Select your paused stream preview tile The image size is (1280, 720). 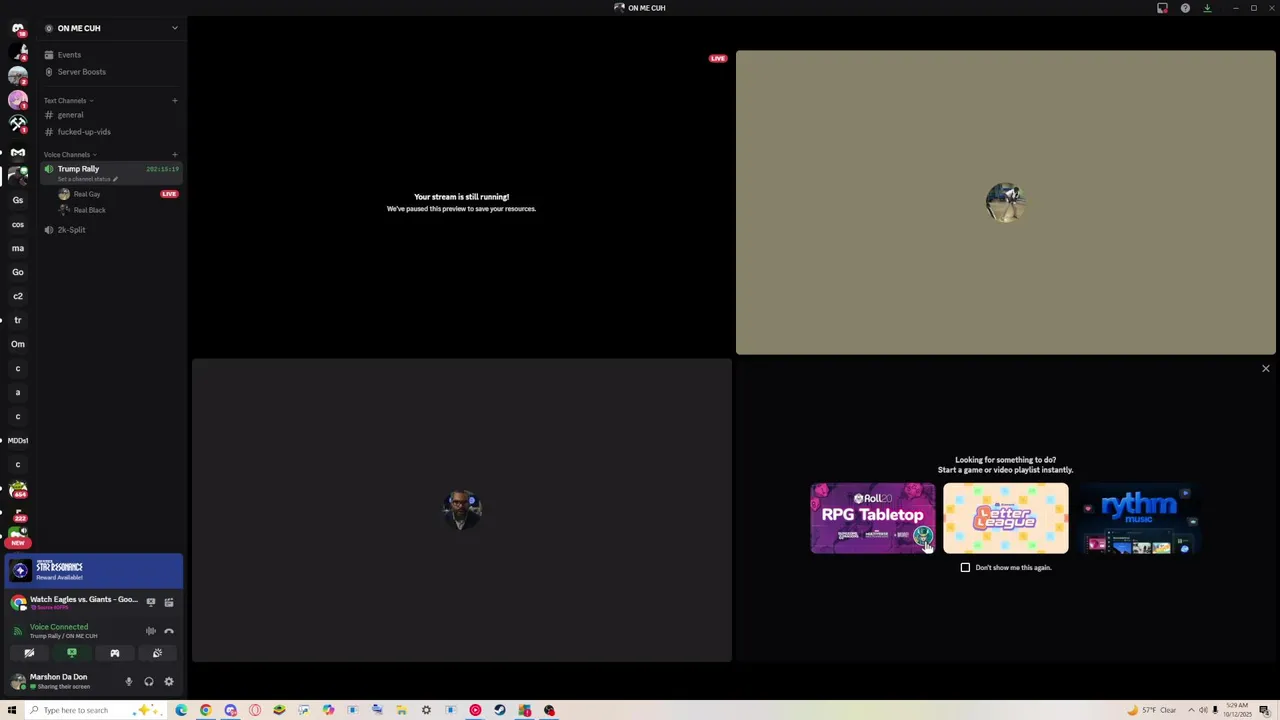(x=461, y=203)
